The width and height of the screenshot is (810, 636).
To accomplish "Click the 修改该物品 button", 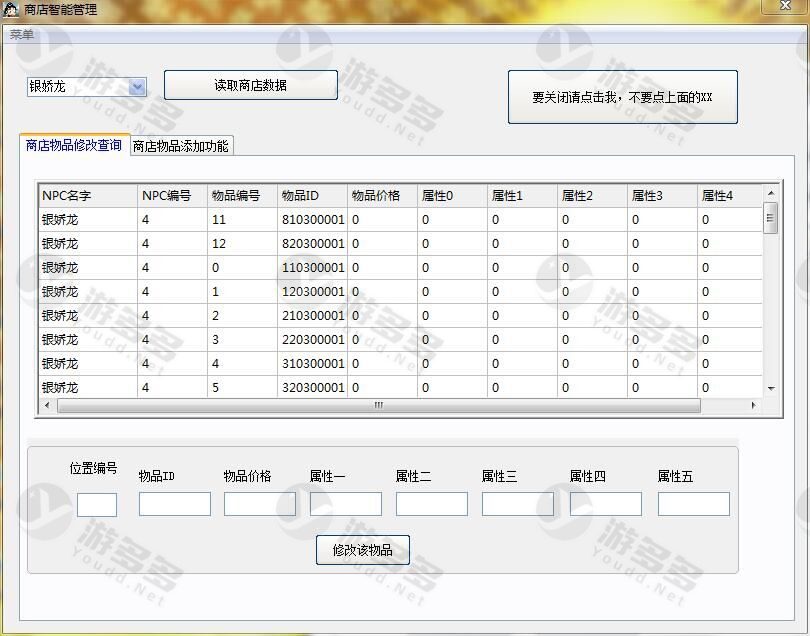I will [363, 550].
